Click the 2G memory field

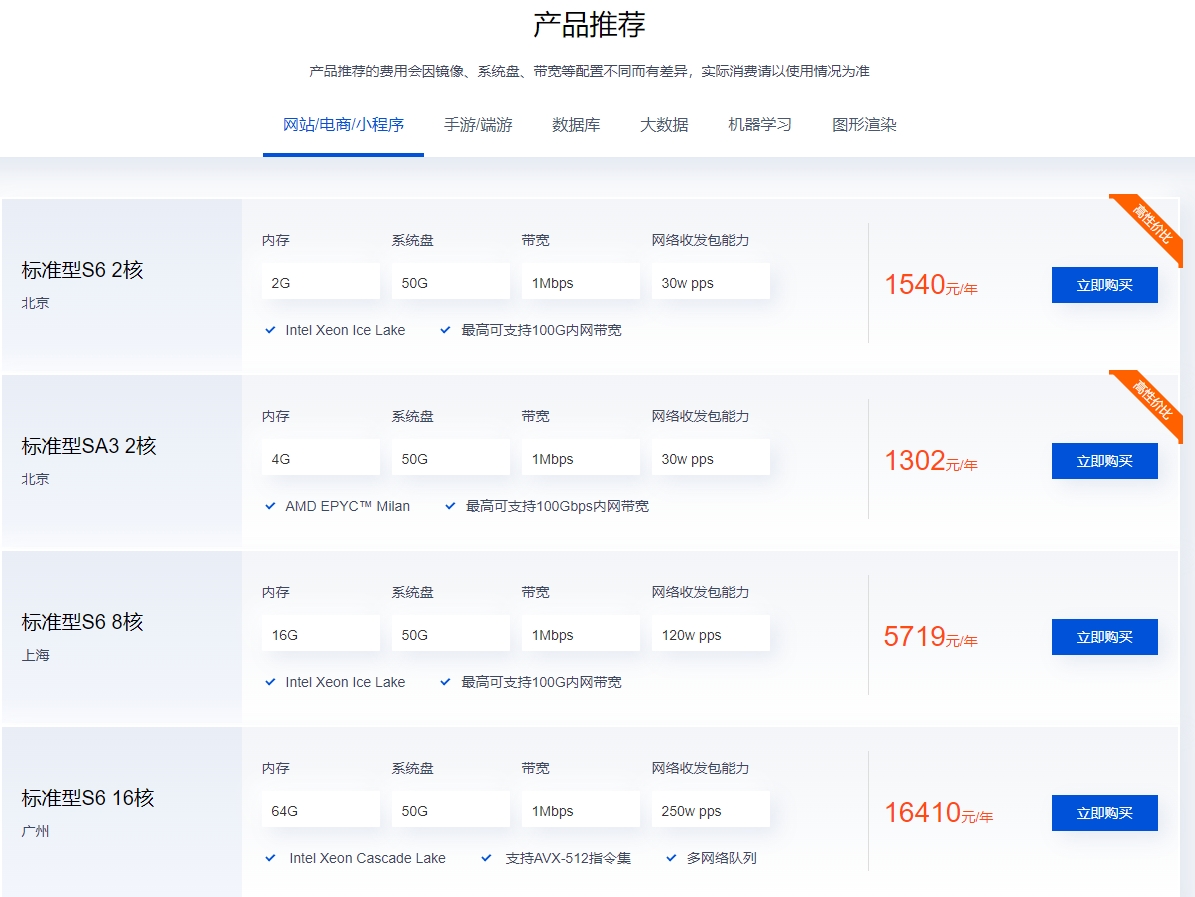coord(320,282)
